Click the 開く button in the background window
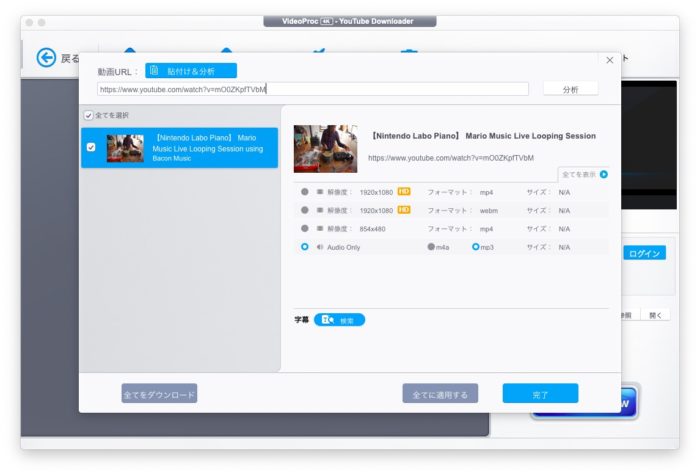Viewport: 700px width, 475px height. pyautogui.click(x=655, y=315)
